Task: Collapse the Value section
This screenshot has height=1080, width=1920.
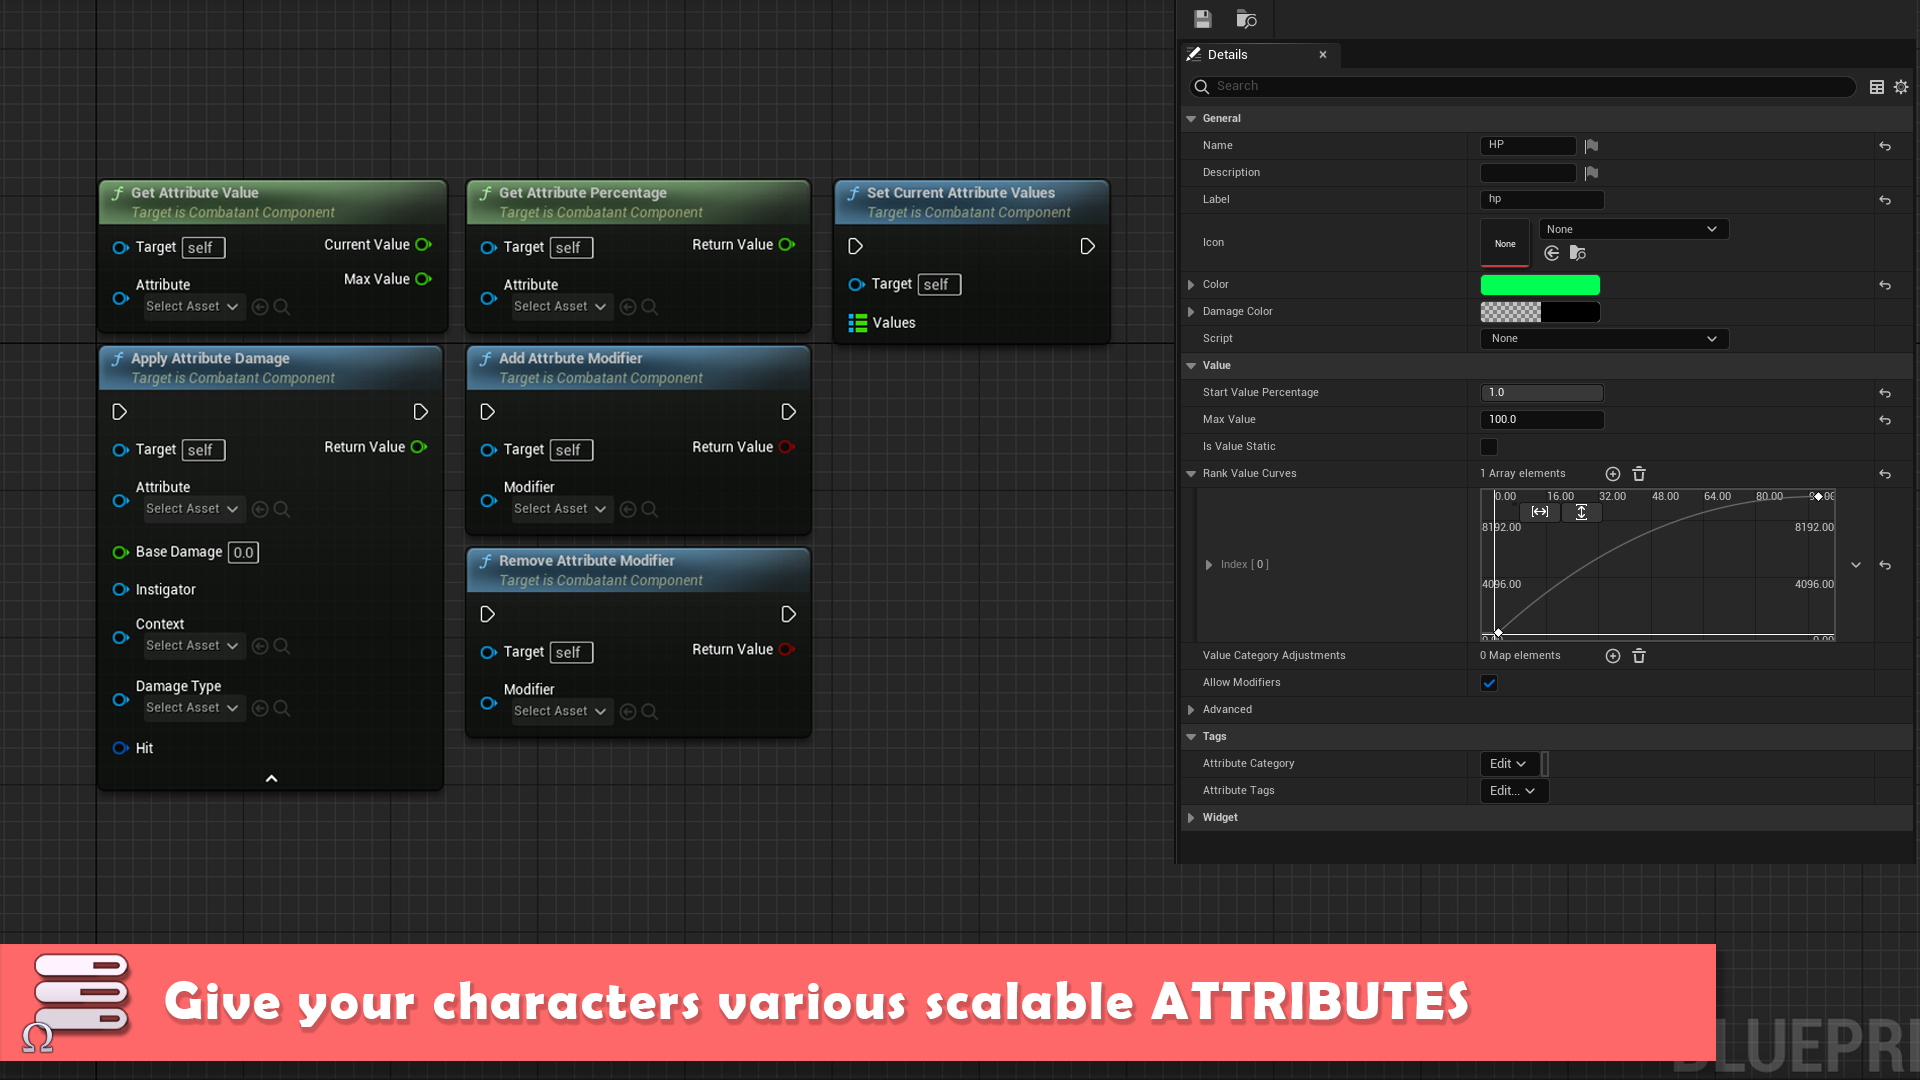Action: 1191,366
